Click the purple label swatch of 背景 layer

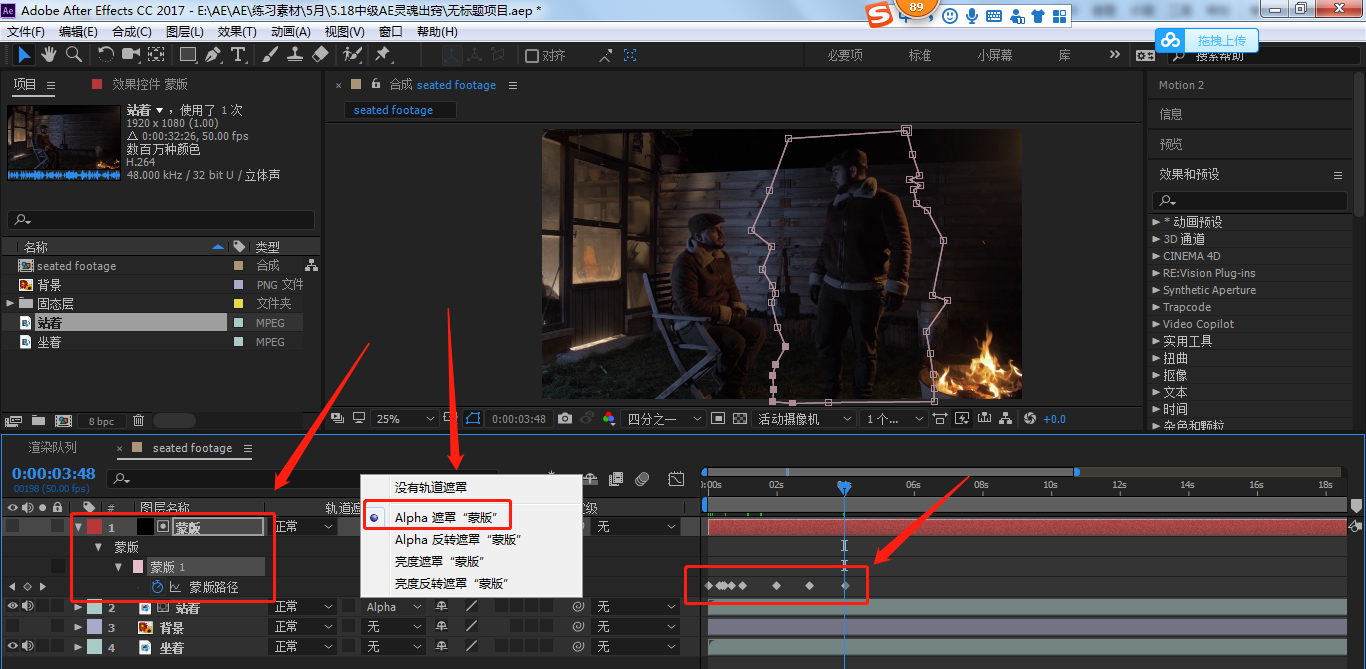[x=94, y=627]
